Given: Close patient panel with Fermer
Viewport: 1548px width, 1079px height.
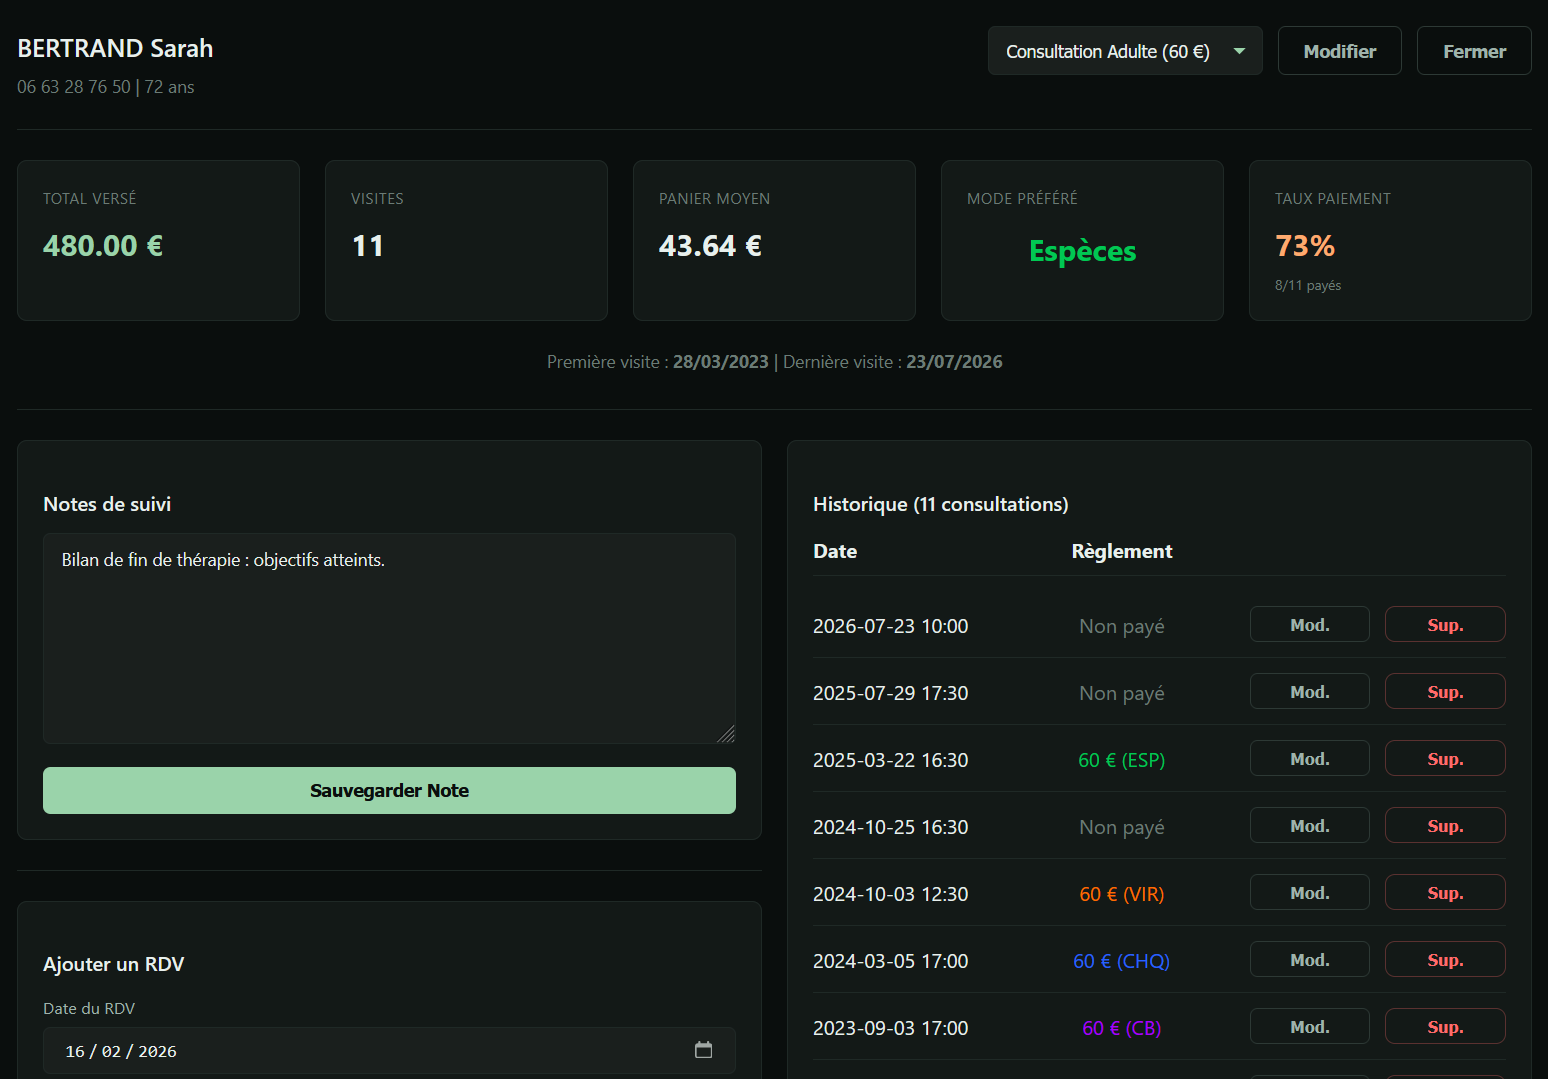Looking at the screenshot, I should point(1473,51).
